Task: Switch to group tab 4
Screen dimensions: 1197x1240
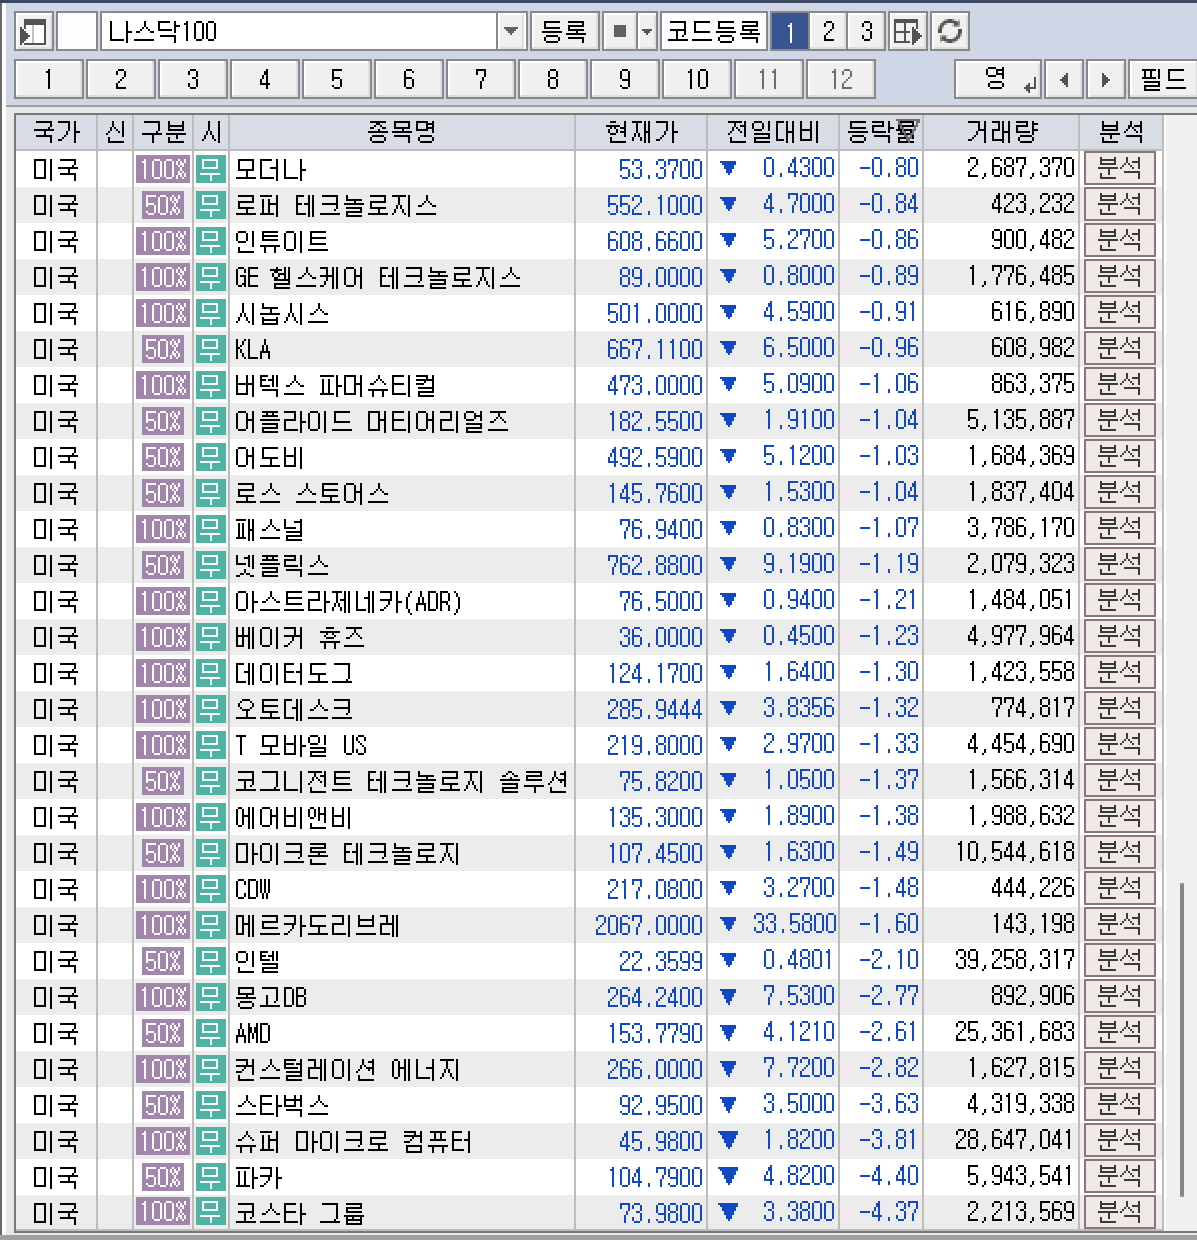Action: tap(264, 79)
